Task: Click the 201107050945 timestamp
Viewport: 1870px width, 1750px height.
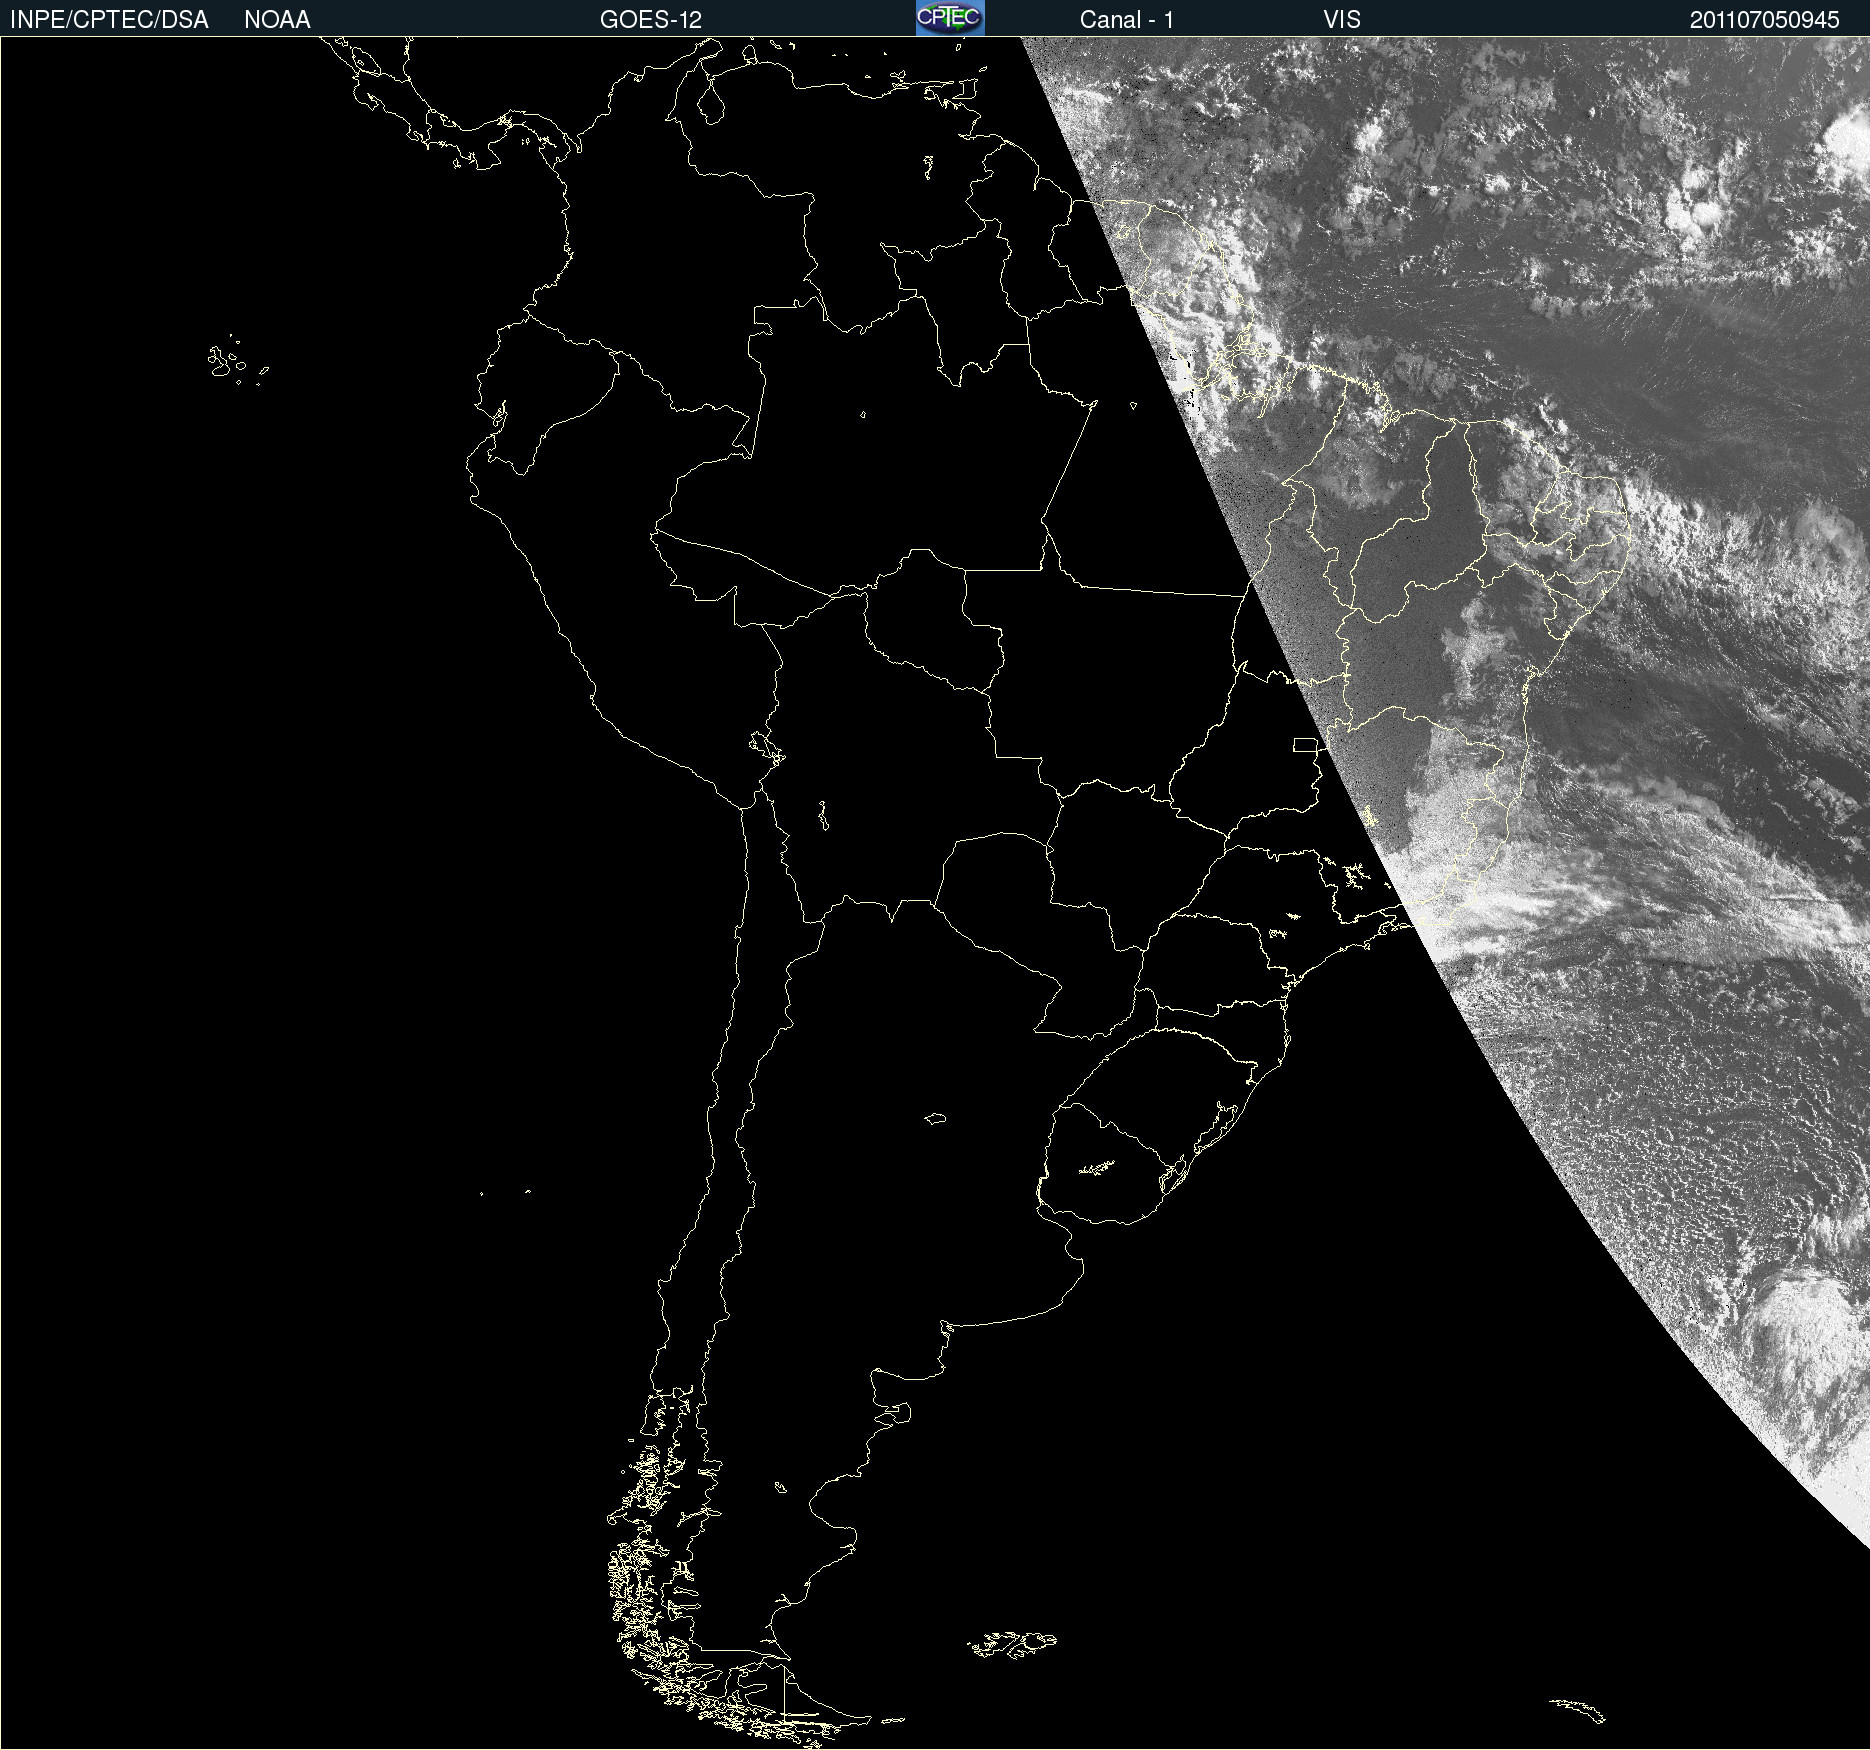Action: pos(1764,20)
